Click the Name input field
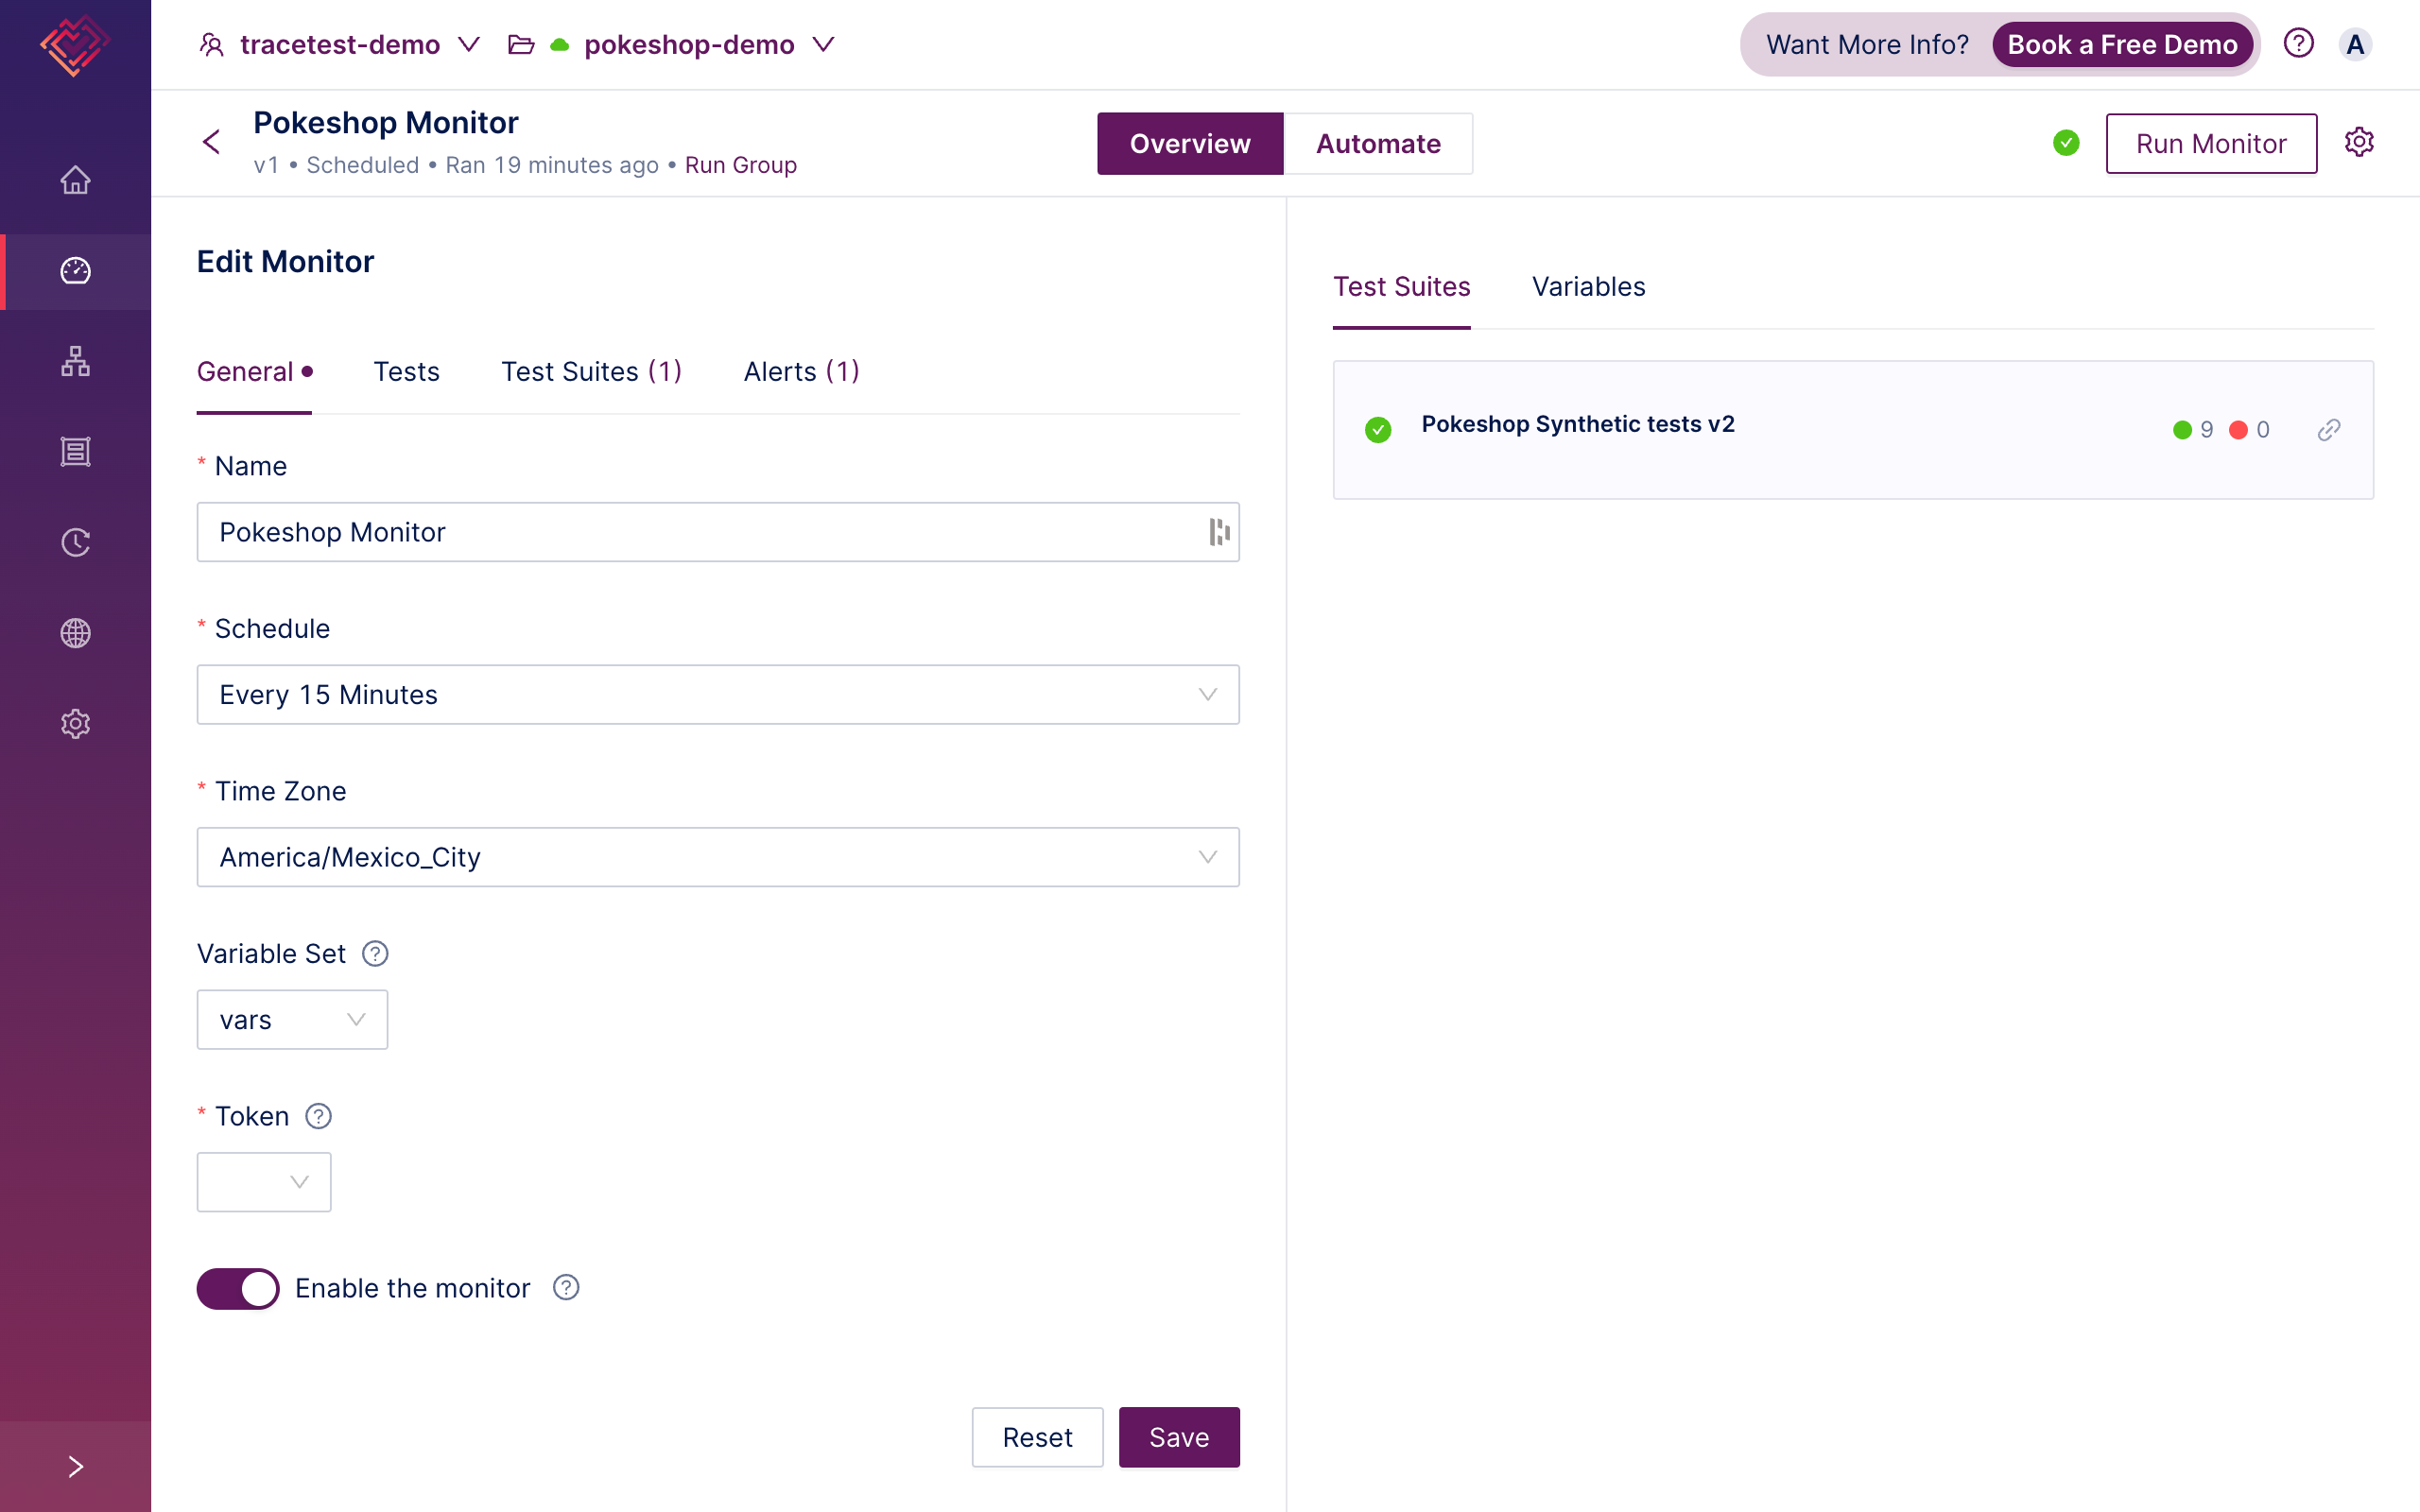This screenshot has width=2420, height=1512. click(x=700, y=532)
